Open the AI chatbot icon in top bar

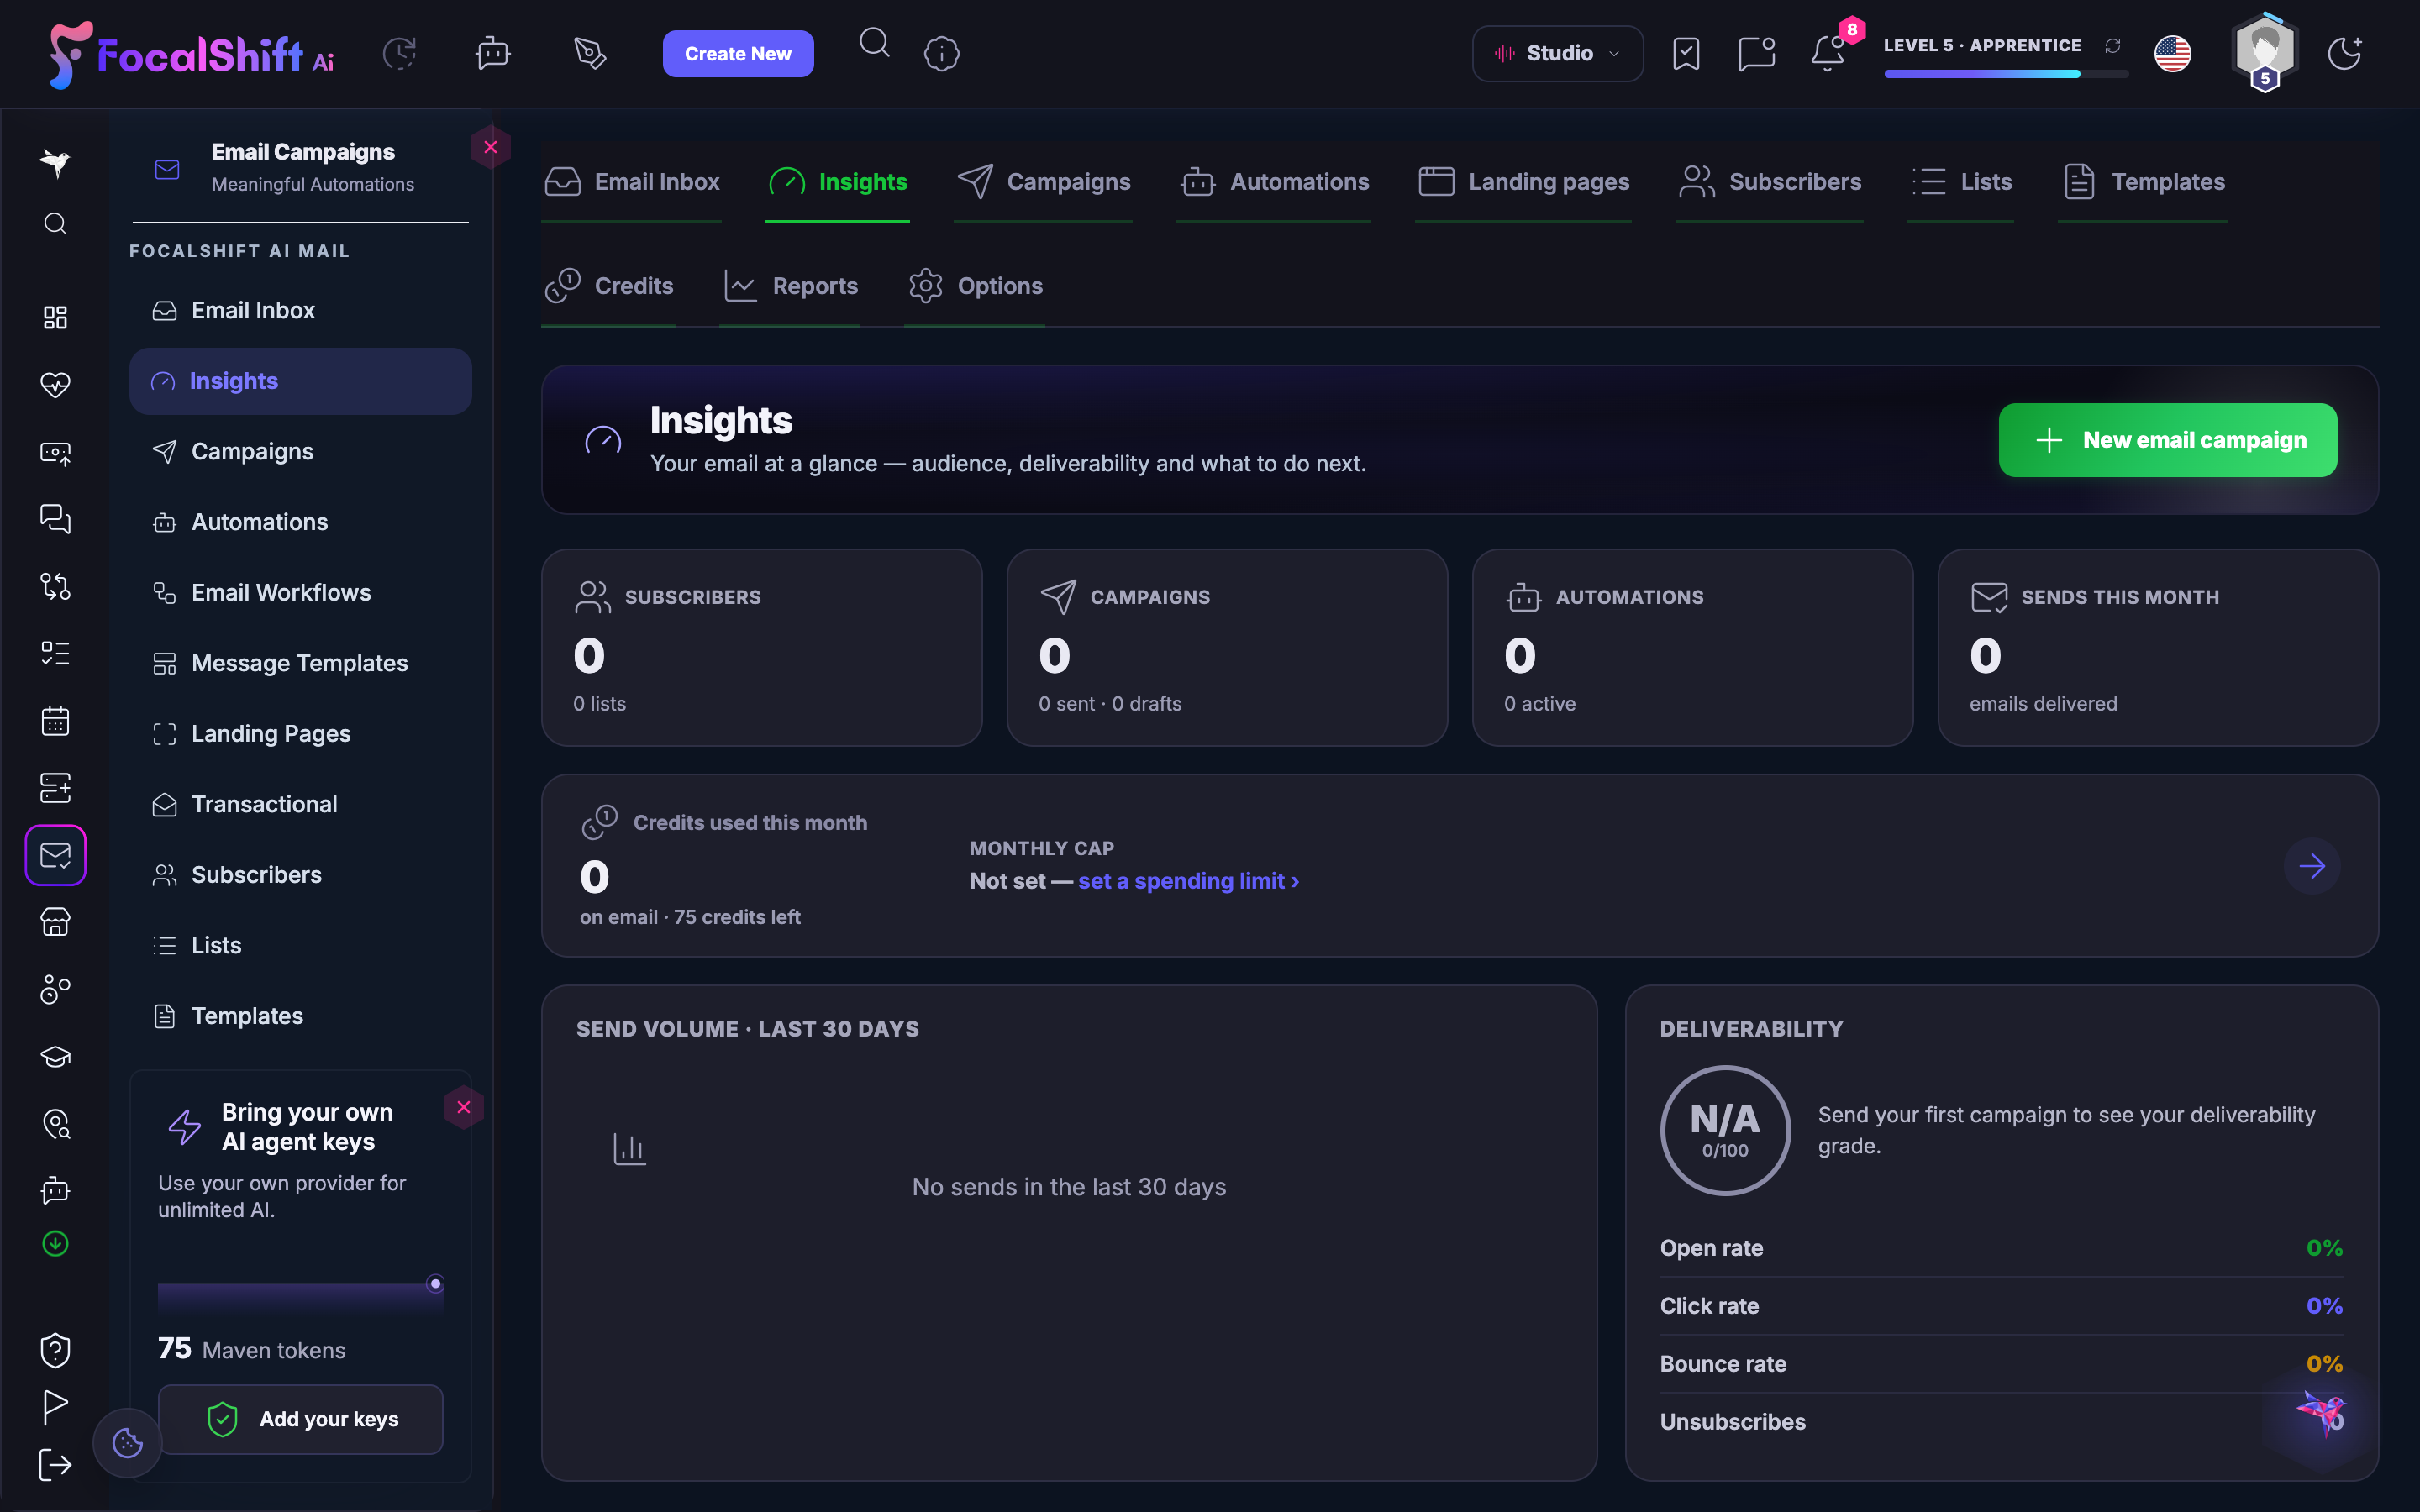point(493,53)
